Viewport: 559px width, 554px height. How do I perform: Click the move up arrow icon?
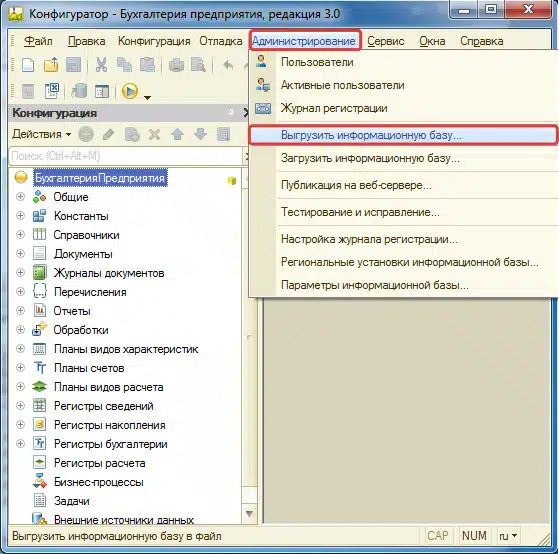(x=178, y=135)
